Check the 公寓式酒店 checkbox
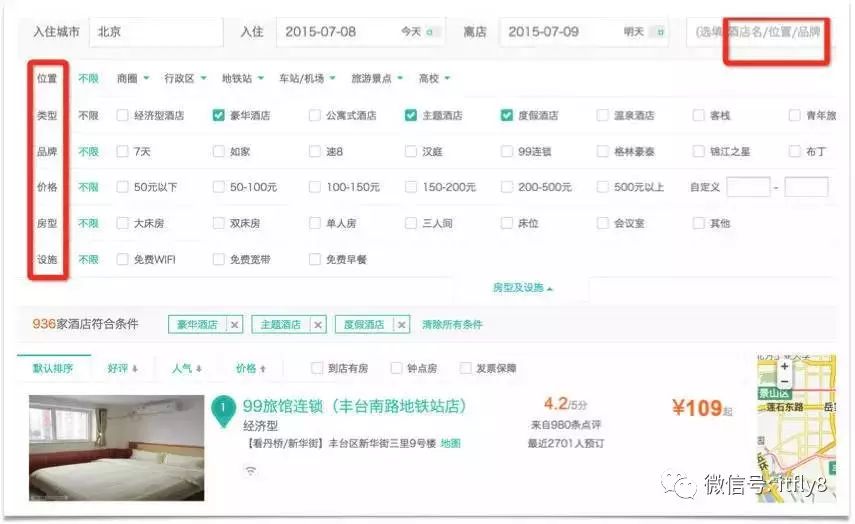855x524 pixels. [x=315, y=115]
